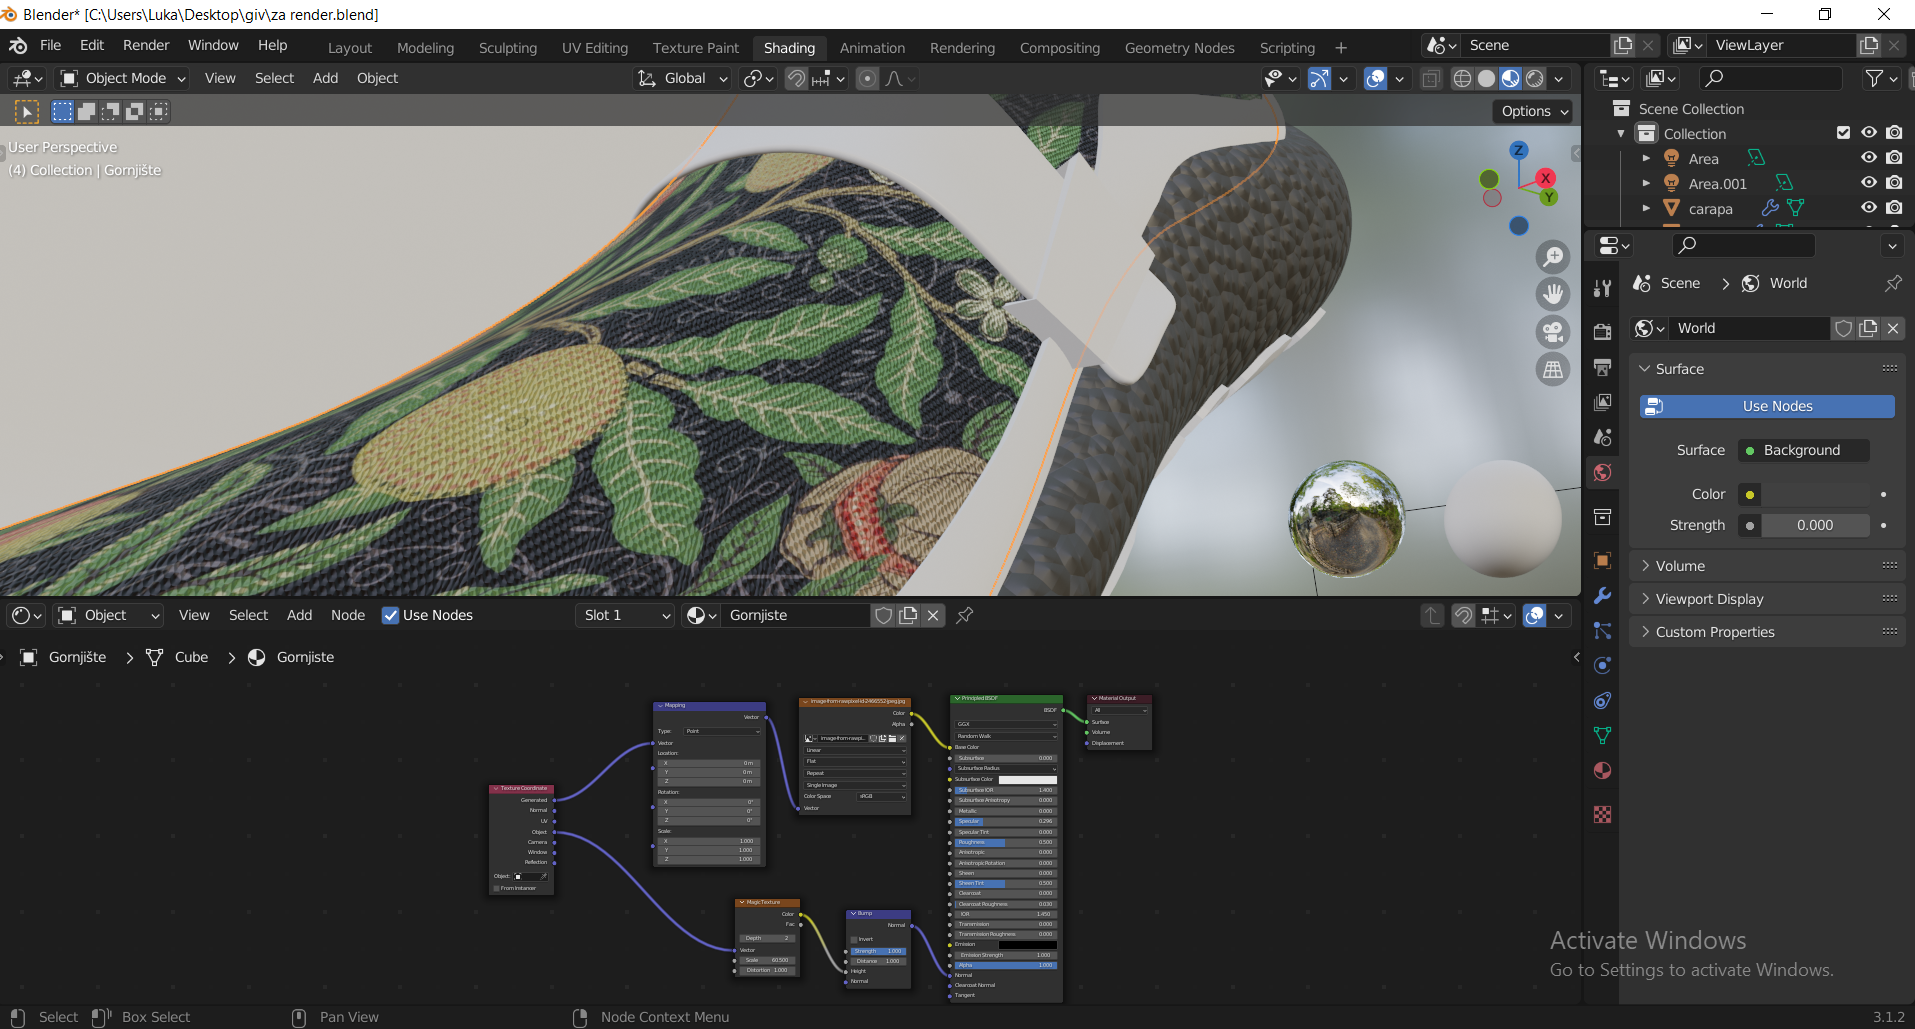
Task: Expand Custom Properties panel
Action: (1767, 632)
